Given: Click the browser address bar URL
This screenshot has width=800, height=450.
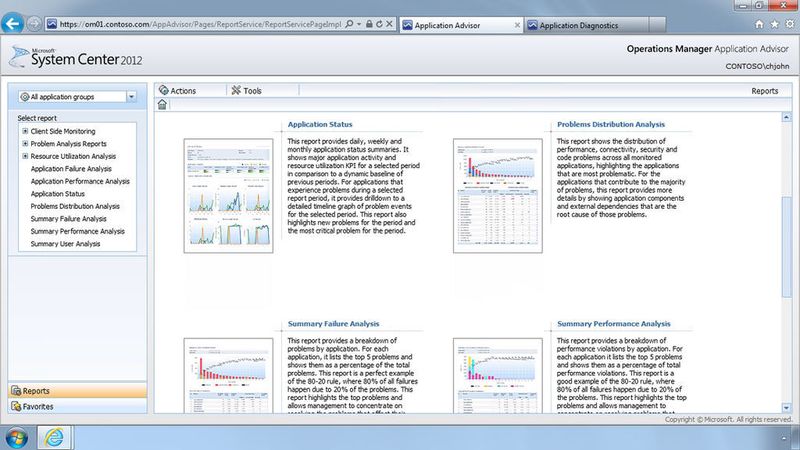Looking at the screenshot, I should tap(200, 24).
